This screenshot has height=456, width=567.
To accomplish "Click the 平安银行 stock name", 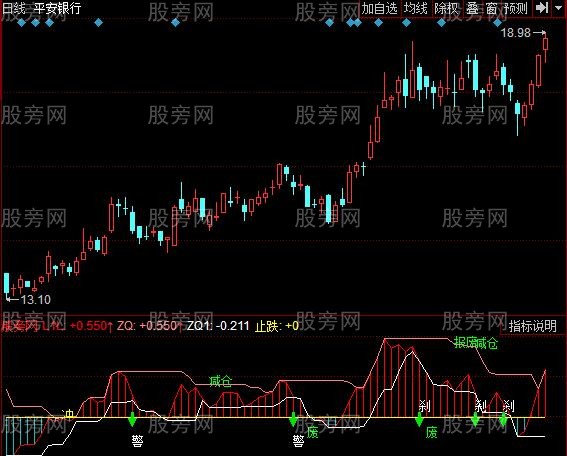I will click(57, 8).
